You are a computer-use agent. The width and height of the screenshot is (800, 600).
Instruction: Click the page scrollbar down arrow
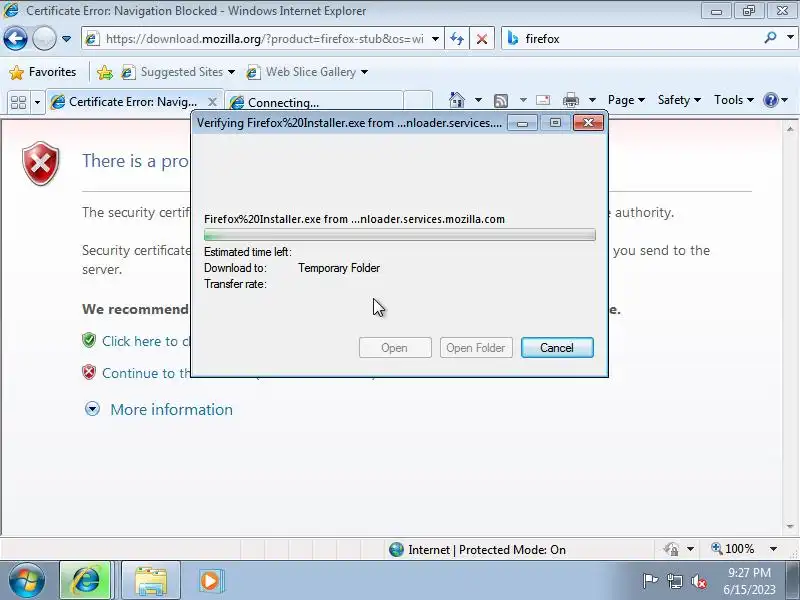(x=790, y=527)
